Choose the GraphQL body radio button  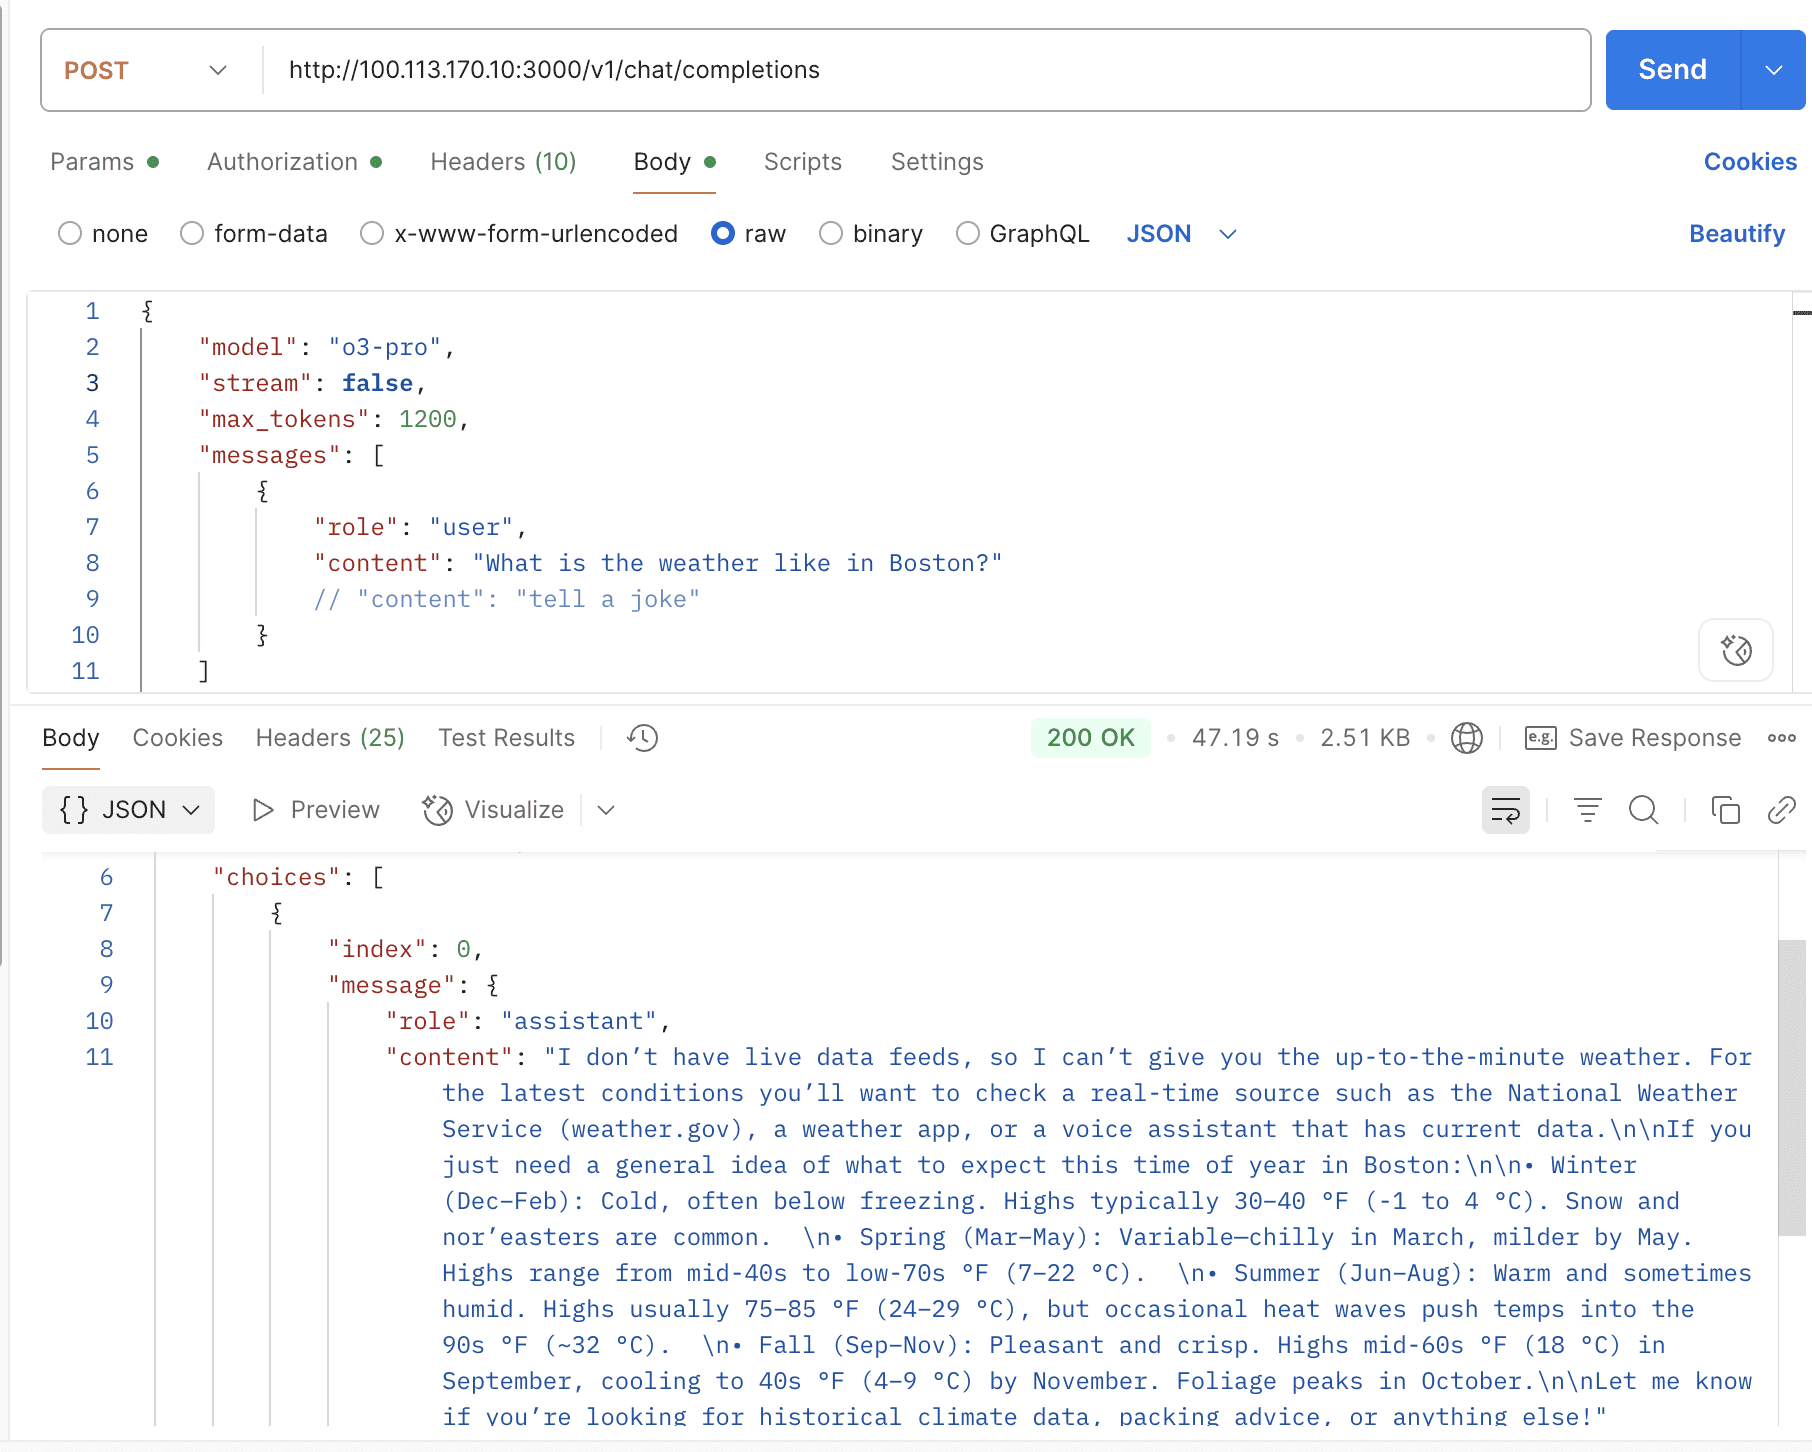[967, 234]
